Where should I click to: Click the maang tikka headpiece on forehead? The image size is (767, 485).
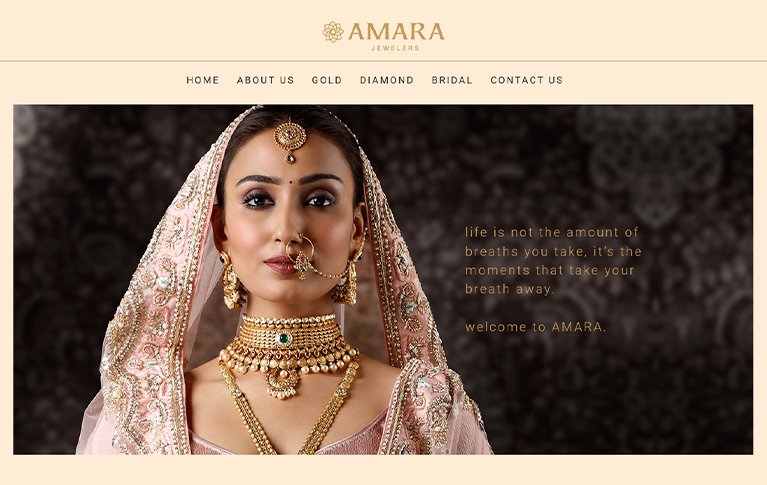(290, 139)
